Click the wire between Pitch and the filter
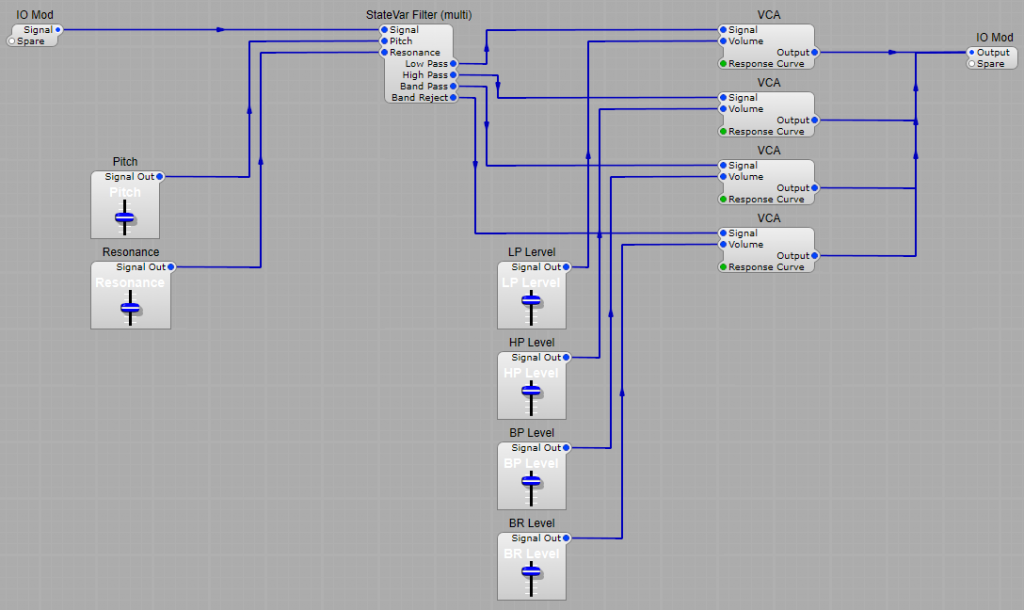The image size is (1024, 610). pyautogui.click(x=247, y=120)
